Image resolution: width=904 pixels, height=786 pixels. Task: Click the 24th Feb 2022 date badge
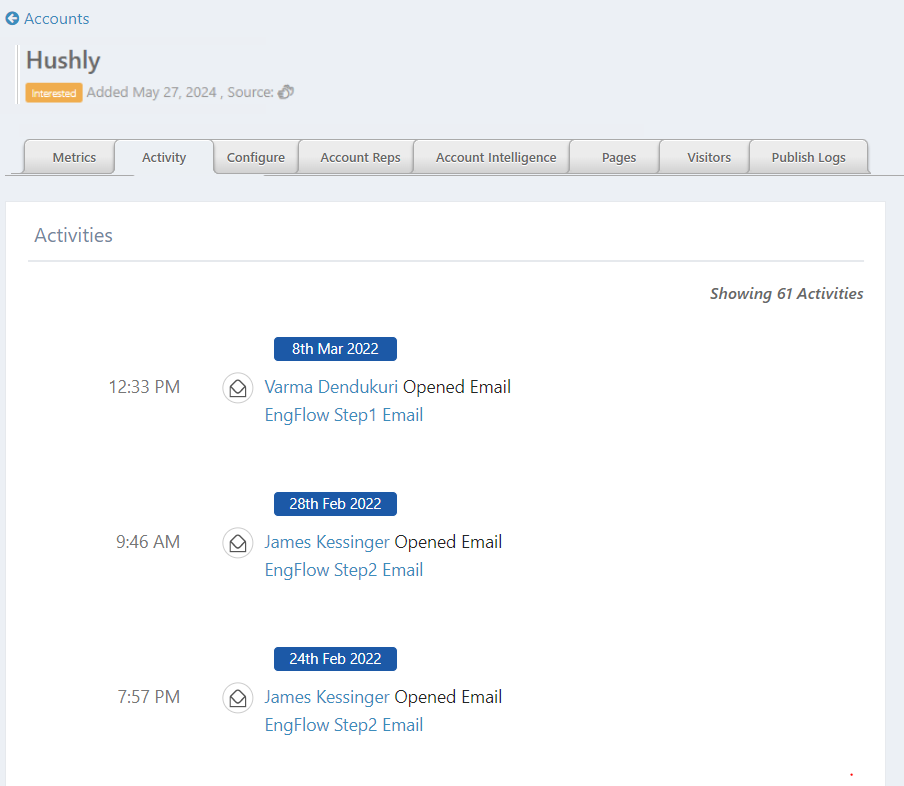[335, 659]
